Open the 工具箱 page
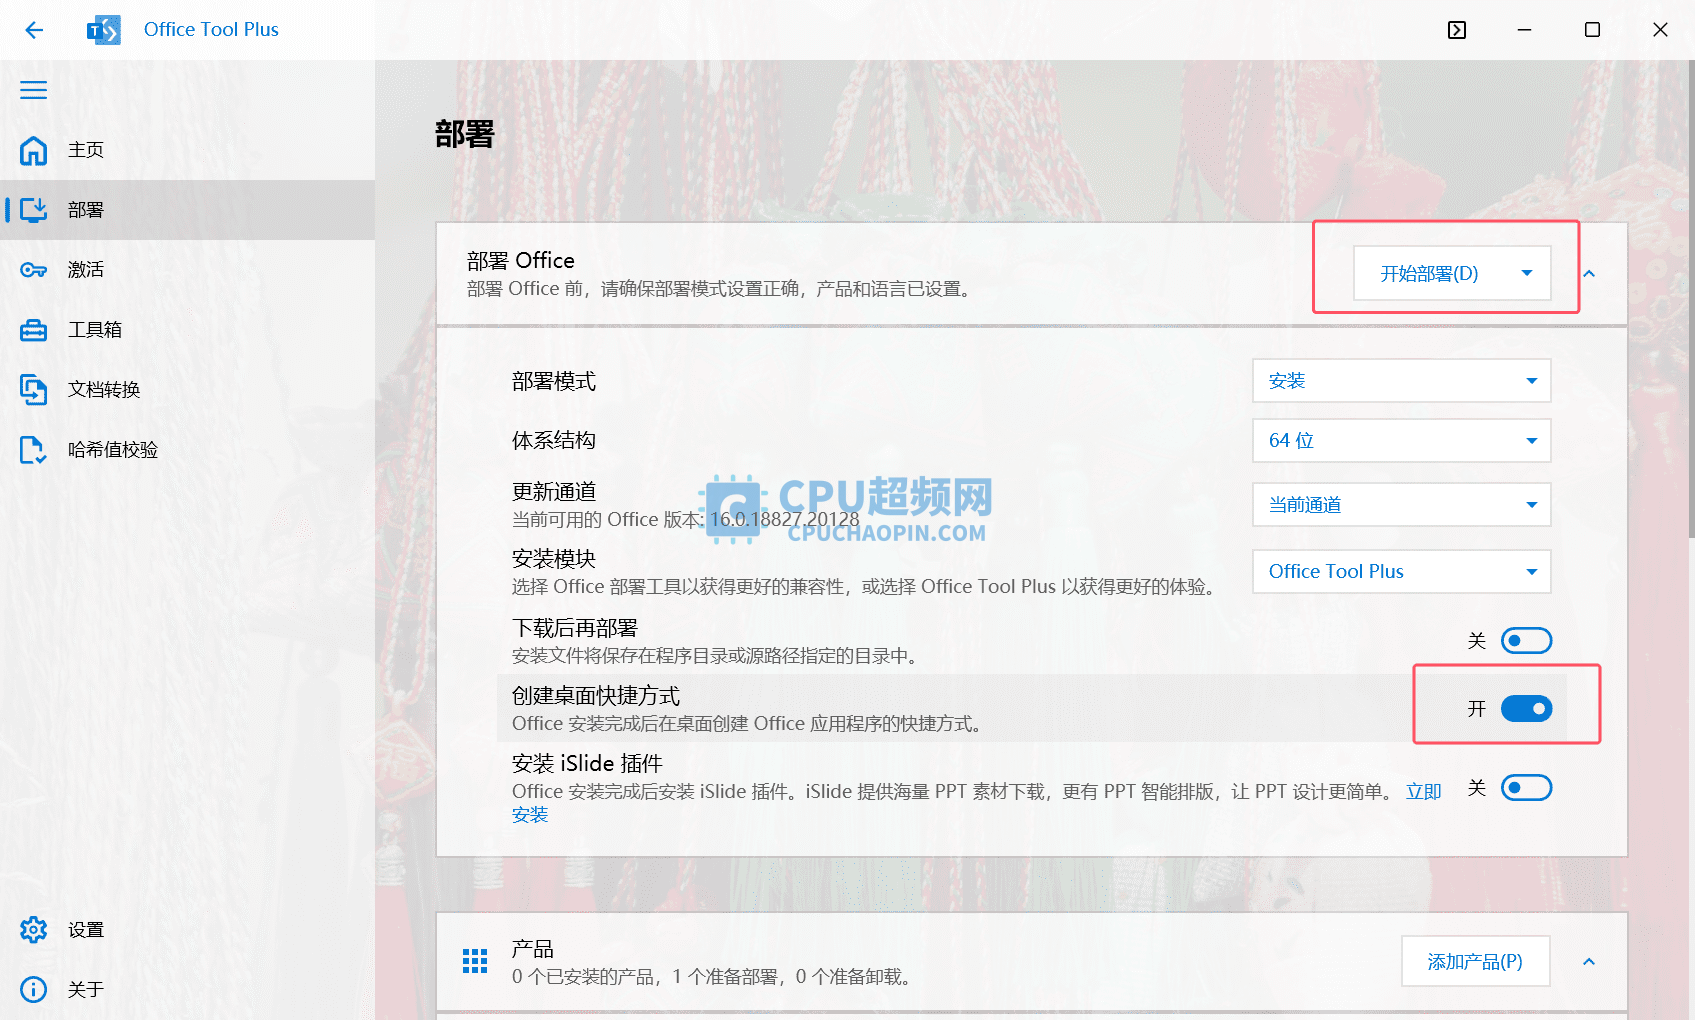Screen dimensions: 1695x1020 [x=187, y=330]
